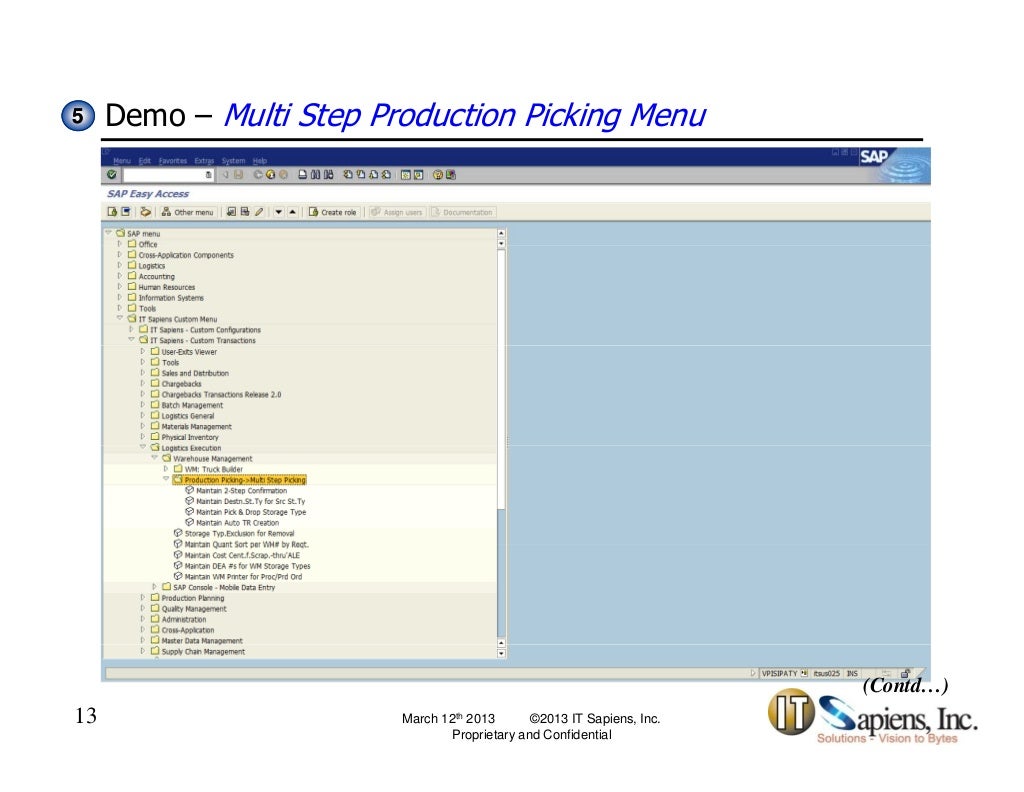Expand the WM: Truck Builder node
The image size is (1024, 792).
(166, 469)
